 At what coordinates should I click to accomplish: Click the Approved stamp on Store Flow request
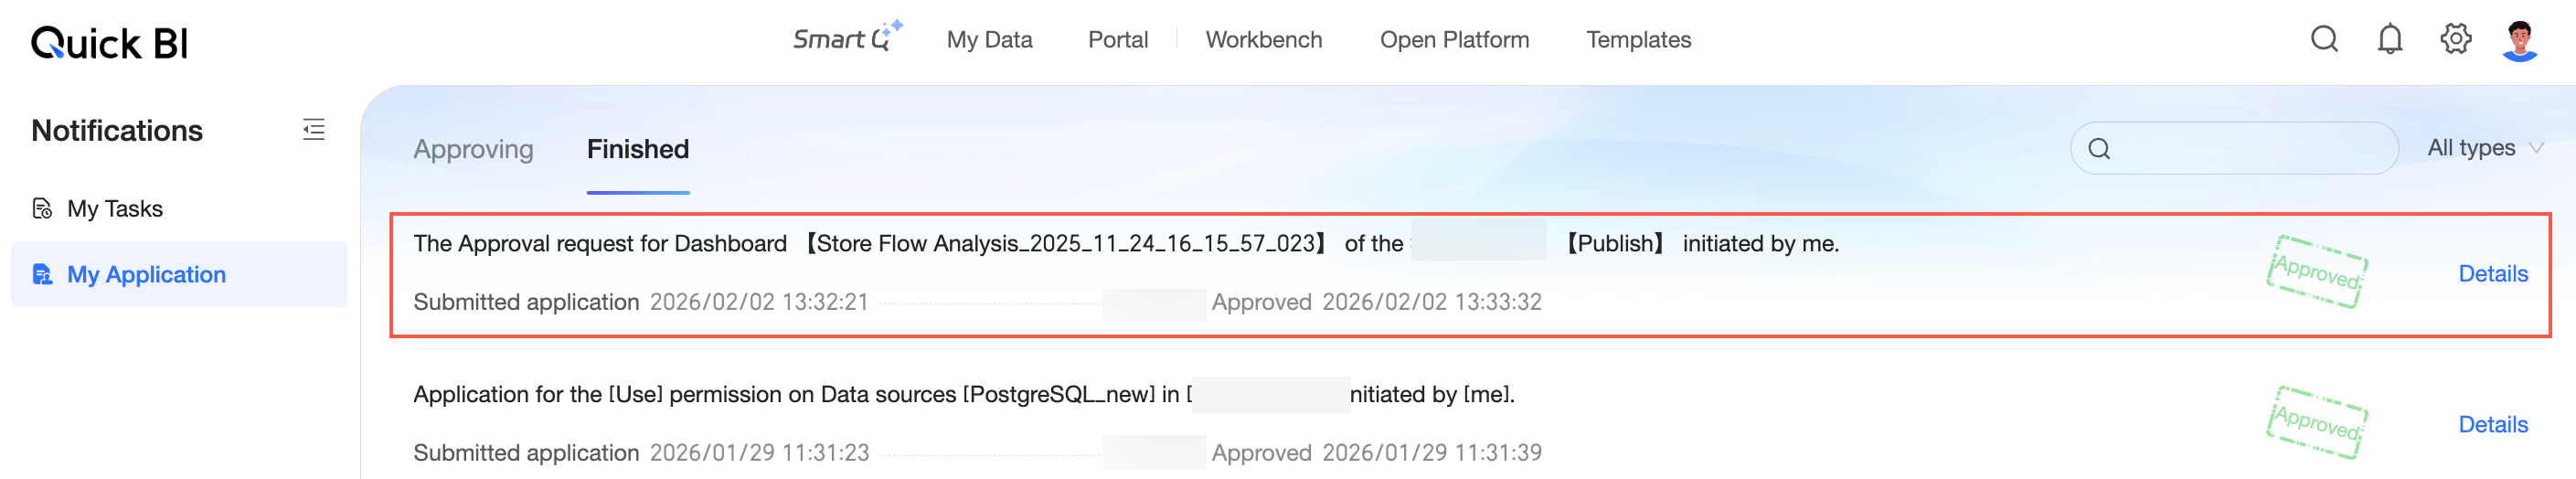(2316, 272)
